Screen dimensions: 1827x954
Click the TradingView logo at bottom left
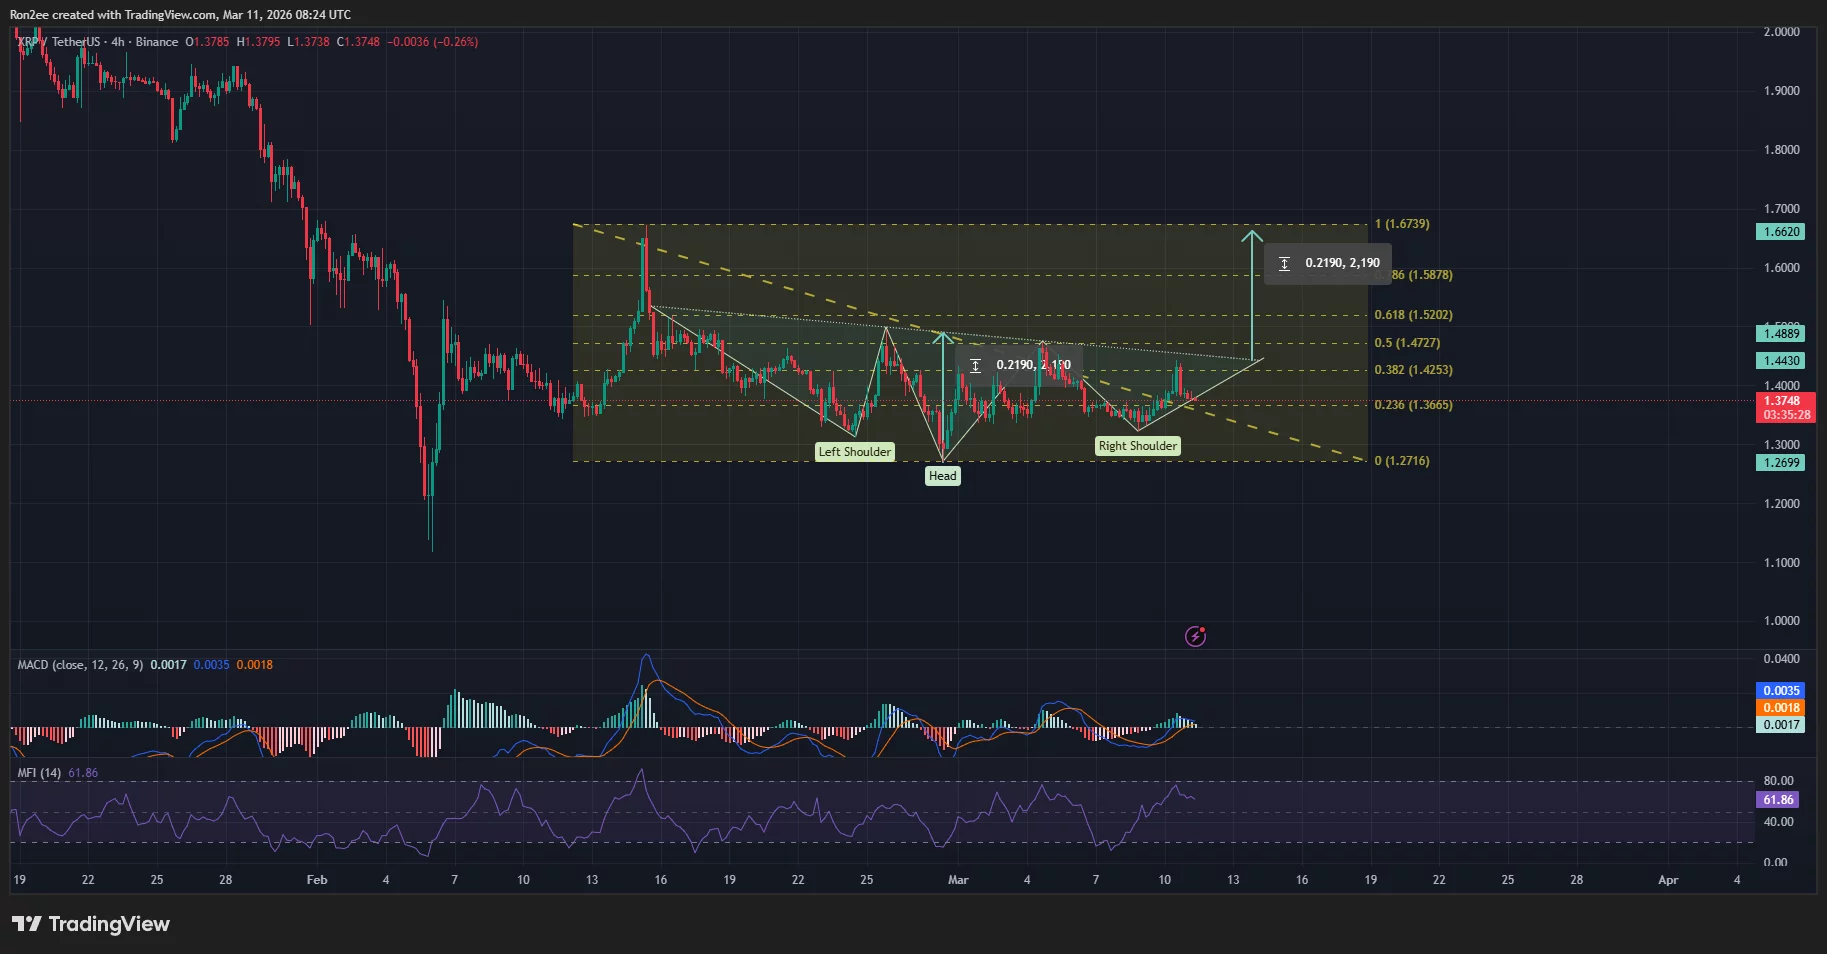point(90,924)
